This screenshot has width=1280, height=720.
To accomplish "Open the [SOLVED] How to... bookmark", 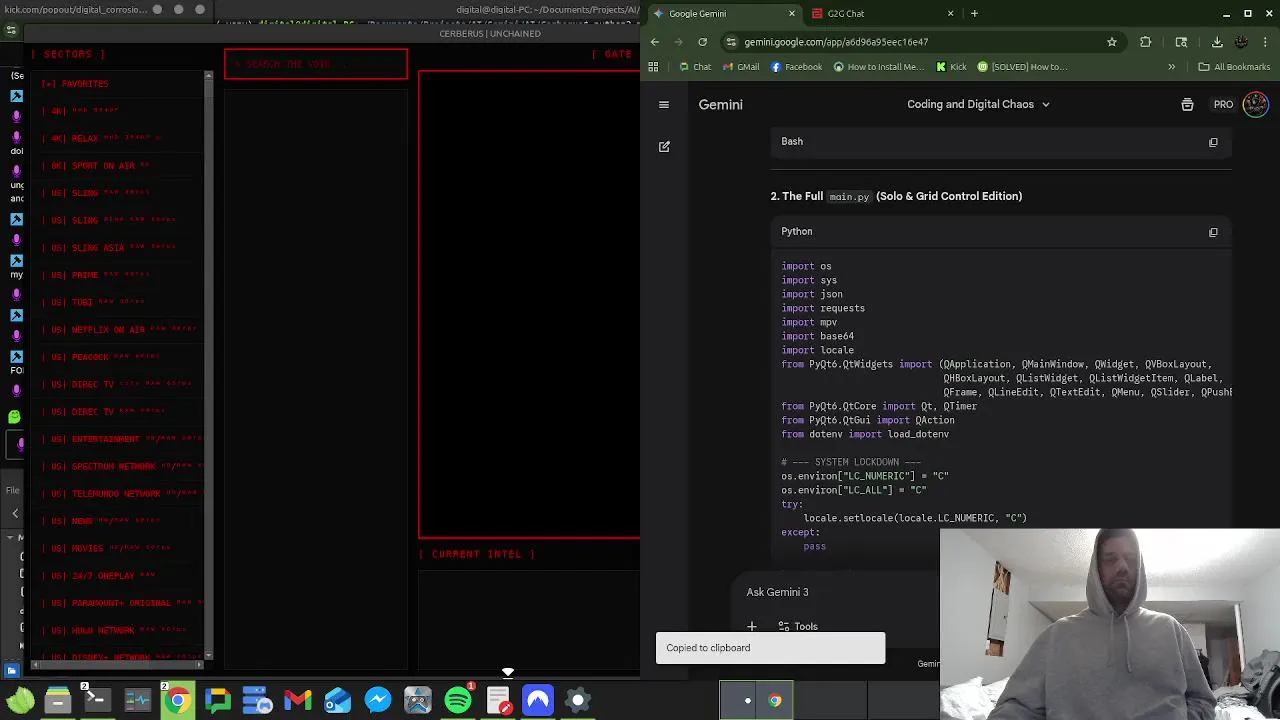I will coord(1022,67).
